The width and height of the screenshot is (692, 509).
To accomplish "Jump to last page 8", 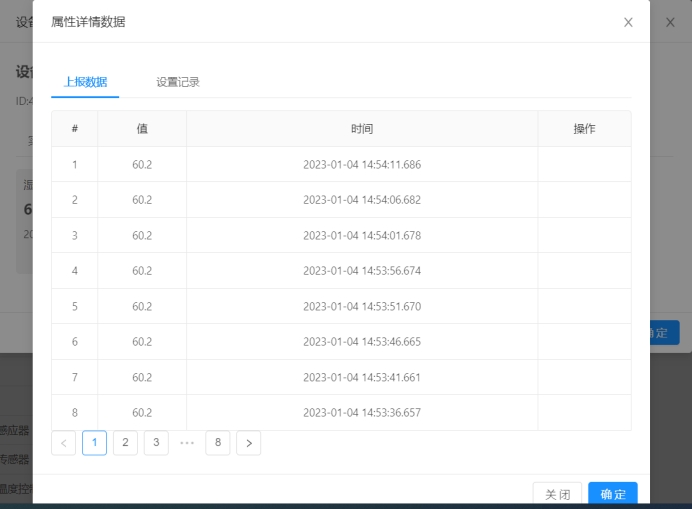I will [x=218, y=443].
